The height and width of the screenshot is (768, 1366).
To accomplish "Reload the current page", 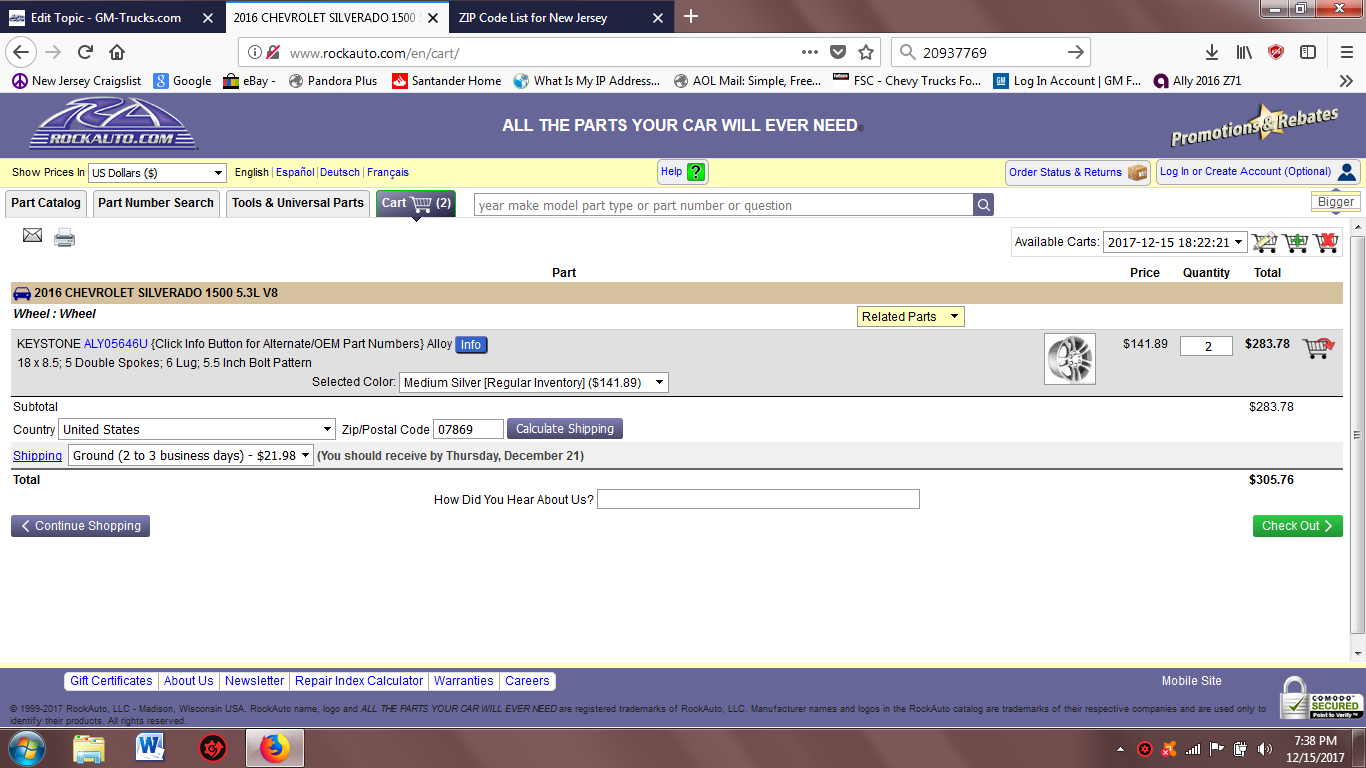I will click(x=86, y=52).
